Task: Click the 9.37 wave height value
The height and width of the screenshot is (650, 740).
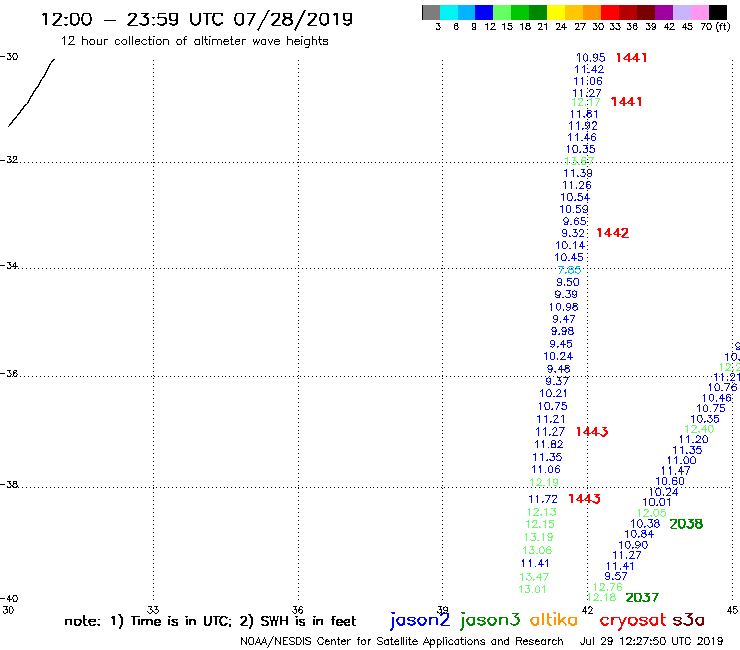Action: (557, 381)
